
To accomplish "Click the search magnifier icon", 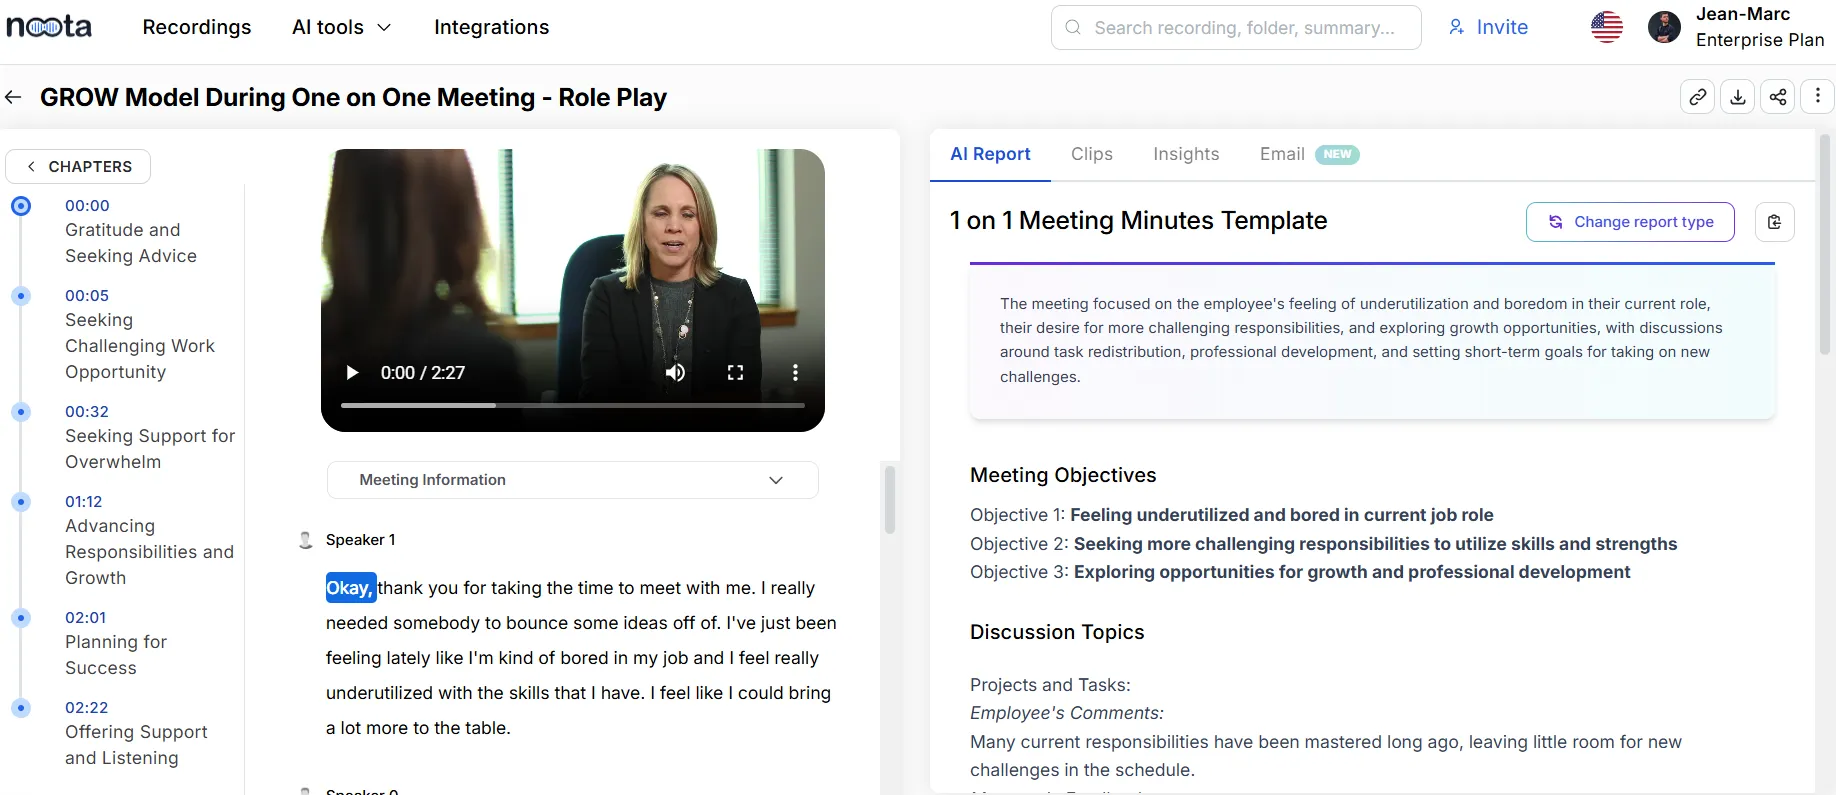I will click(1073, 28).
